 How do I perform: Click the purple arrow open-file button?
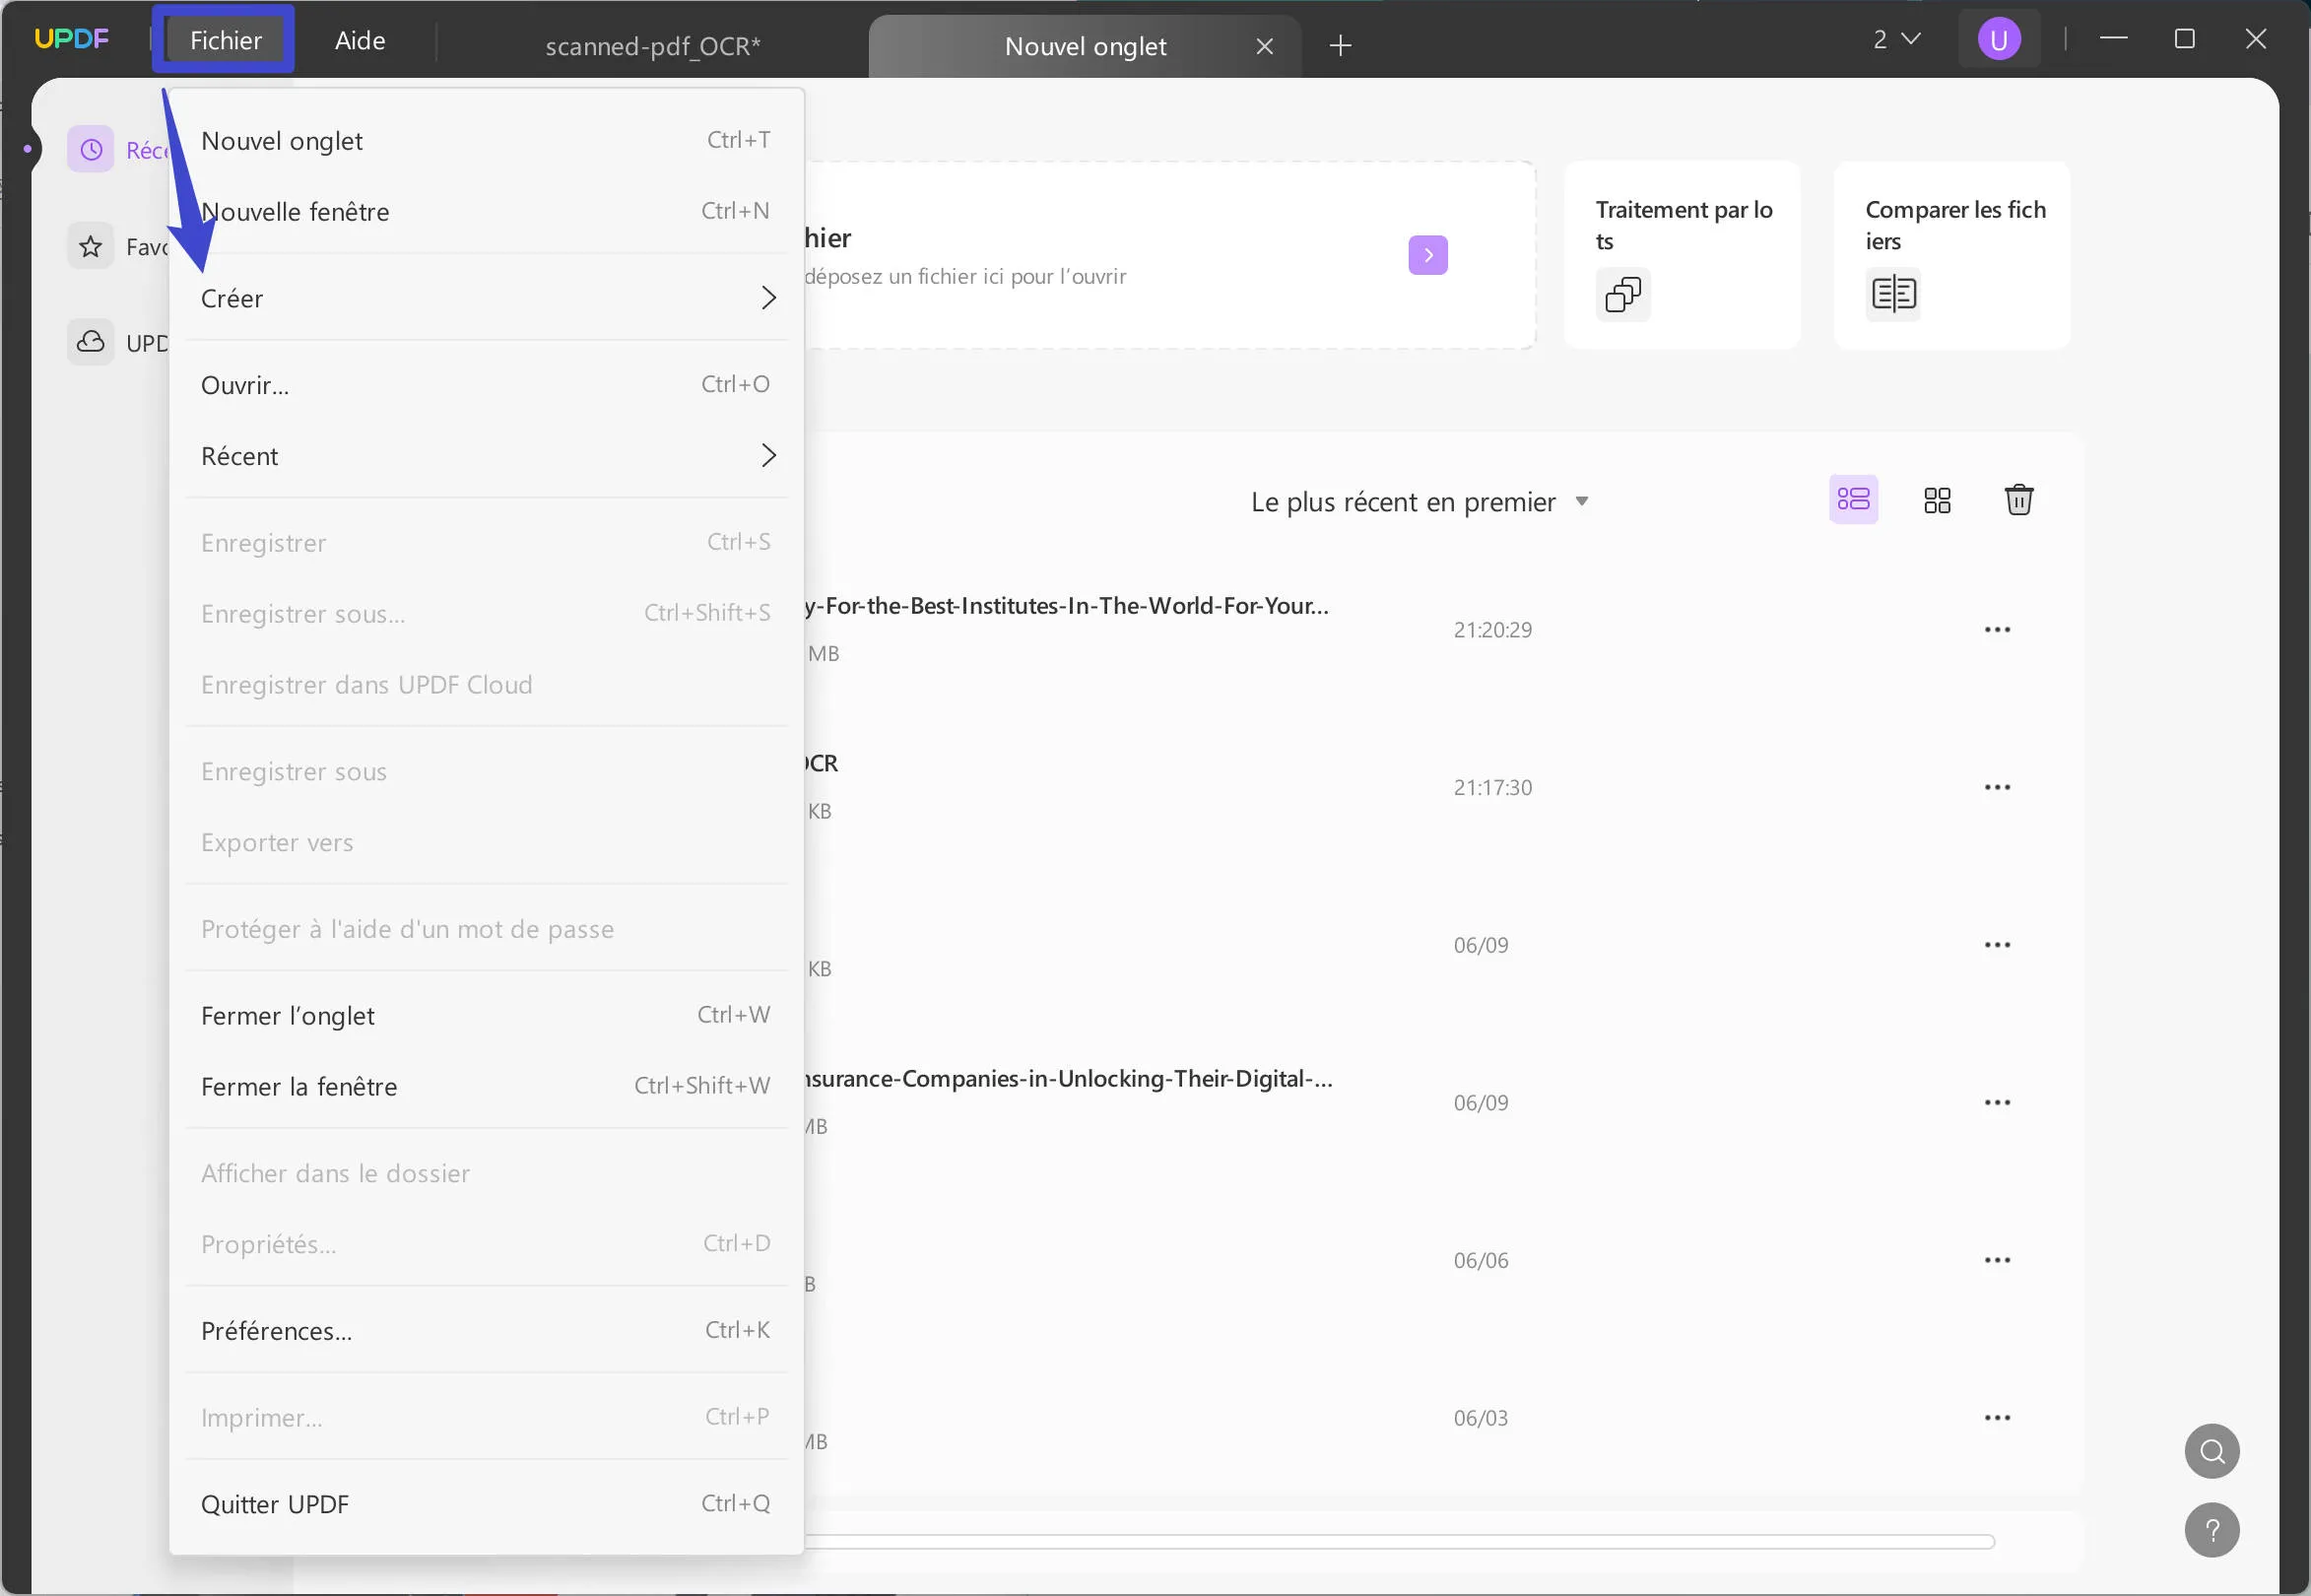coord(1428,255)
